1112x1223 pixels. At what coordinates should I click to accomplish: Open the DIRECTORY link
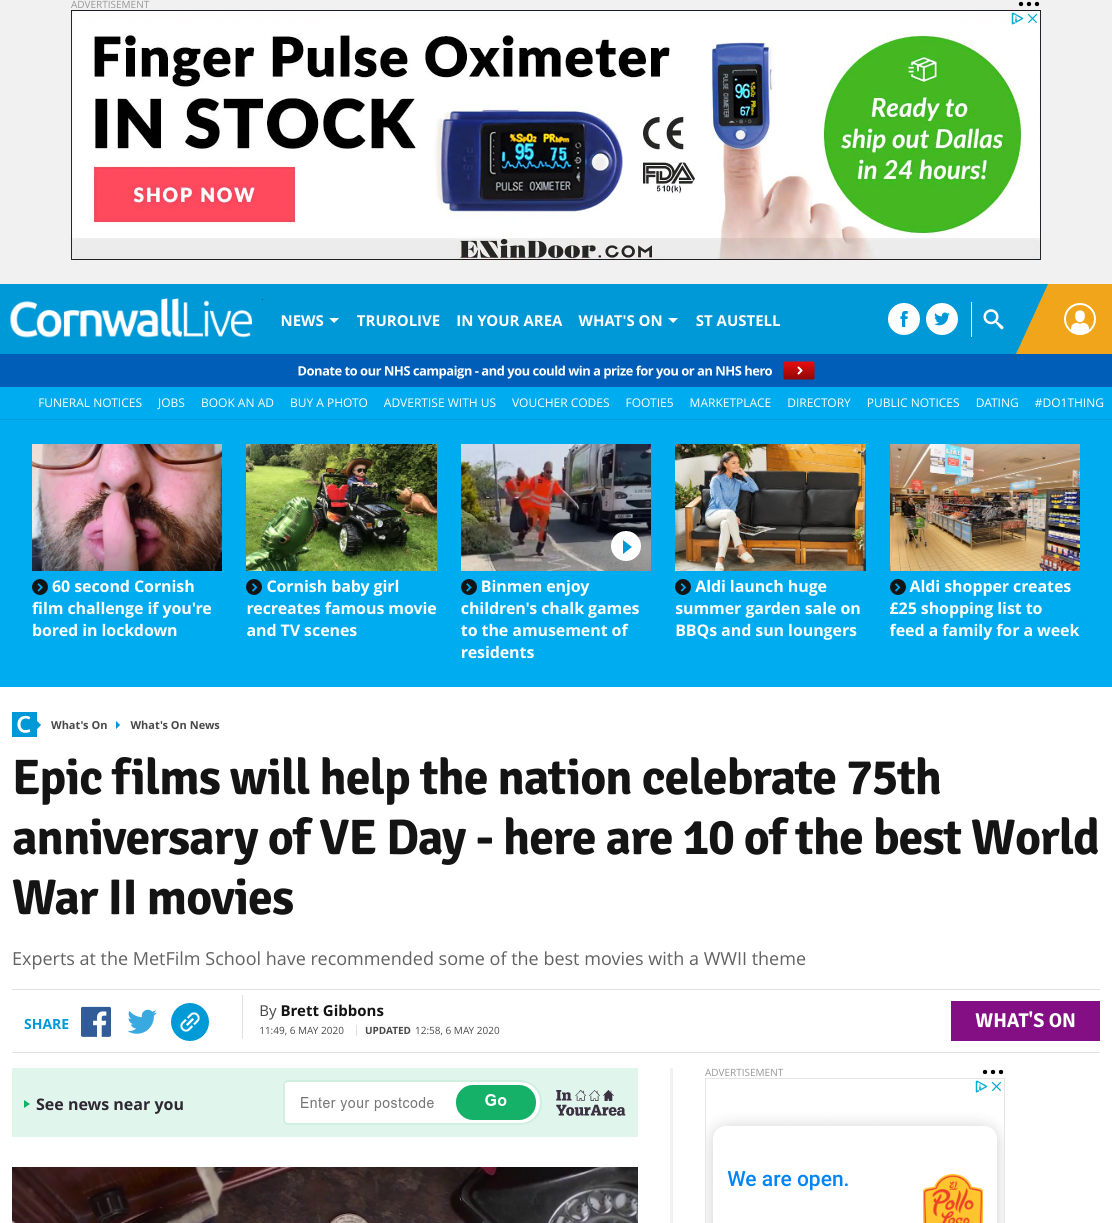[x=819, y=403]
